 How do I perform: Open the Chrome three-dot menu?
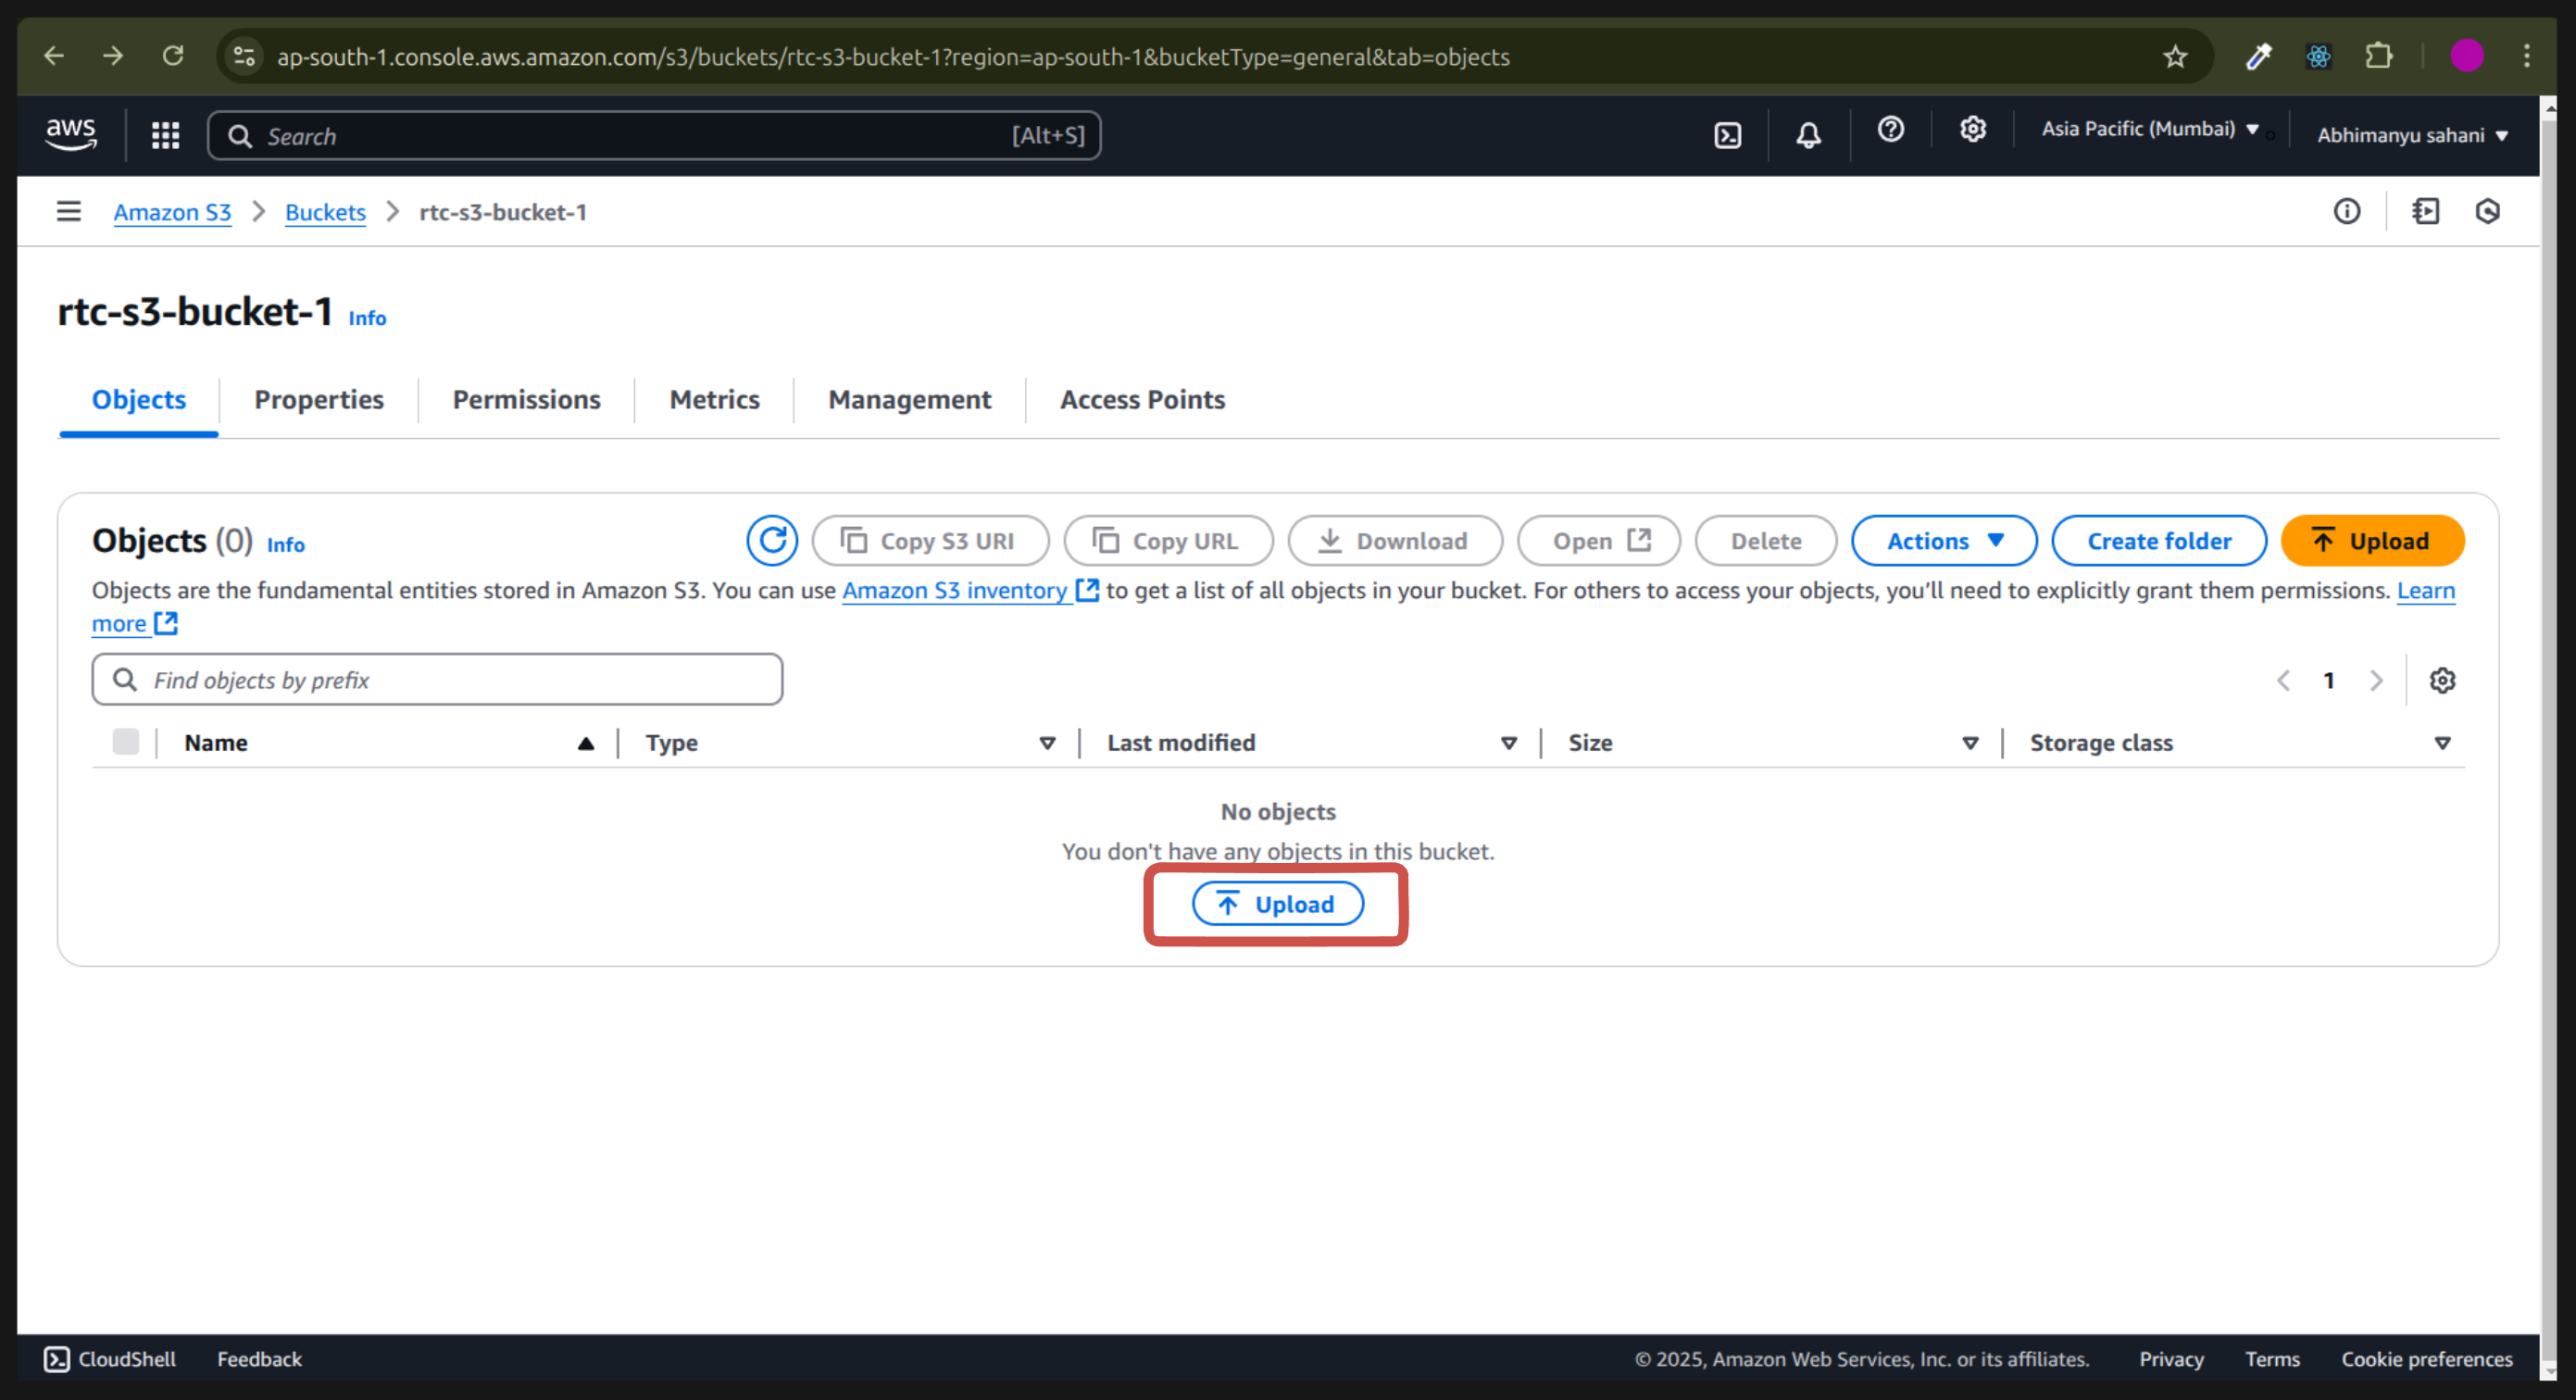click(x=2526, y=56)
